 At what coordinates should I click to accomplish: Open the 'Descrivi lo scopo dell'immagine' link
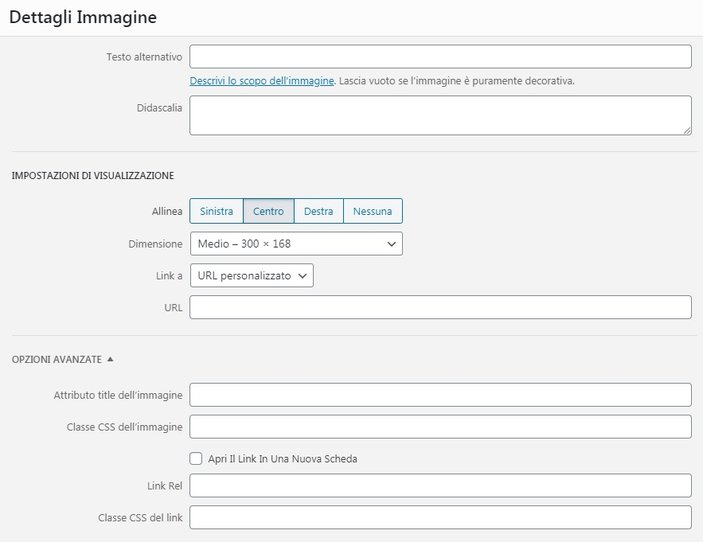coord(261,81)
